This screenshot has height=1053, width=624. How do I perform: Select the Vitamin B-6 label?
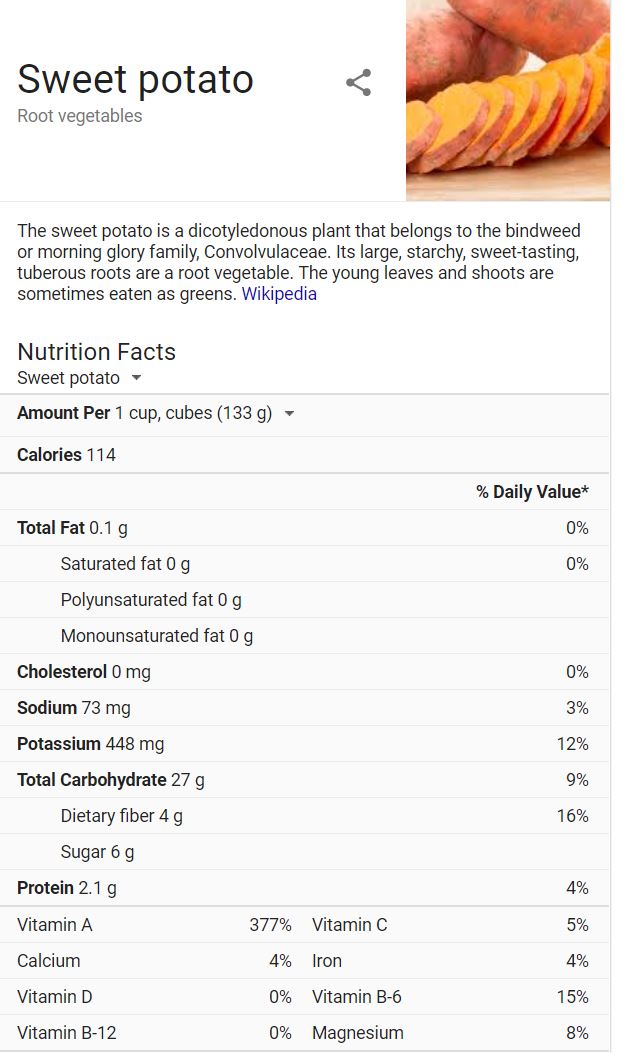click(x=357, y=997)
